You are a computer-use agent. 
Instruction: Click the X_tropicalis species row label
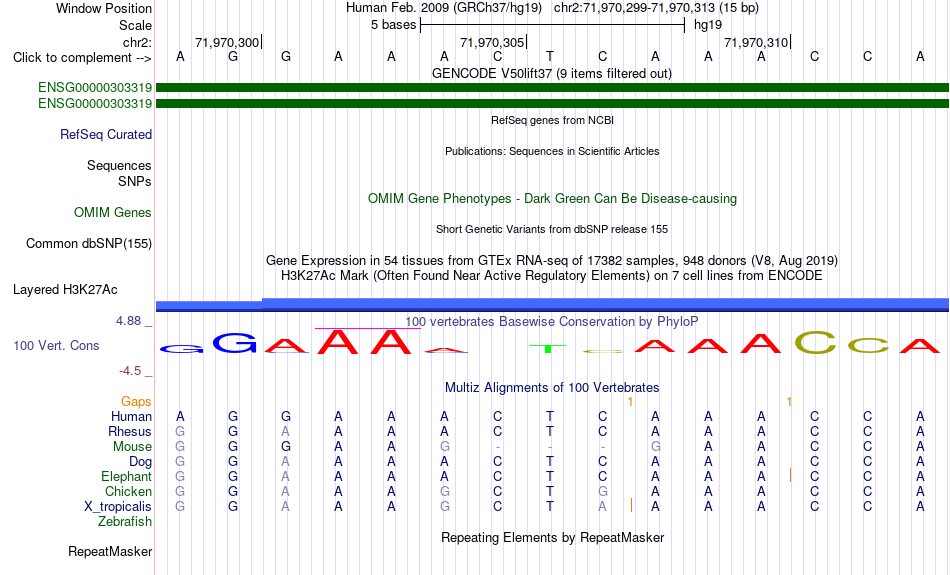click(118, 507)
